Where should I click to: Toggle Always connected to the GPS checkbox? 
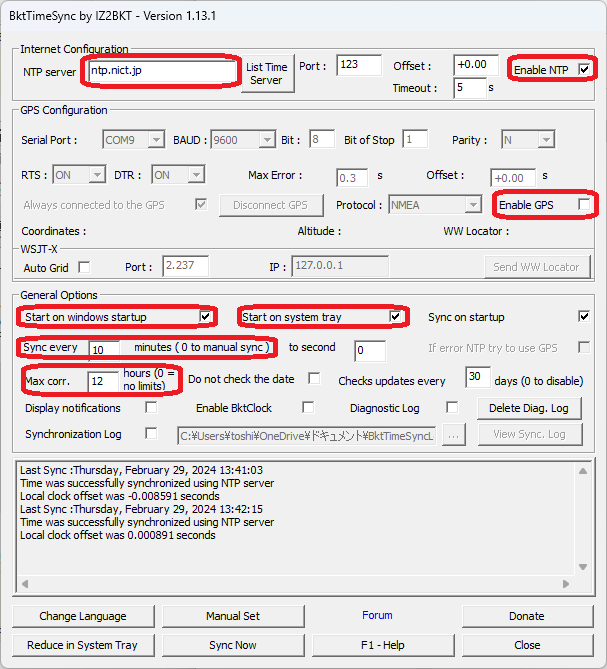200,204
